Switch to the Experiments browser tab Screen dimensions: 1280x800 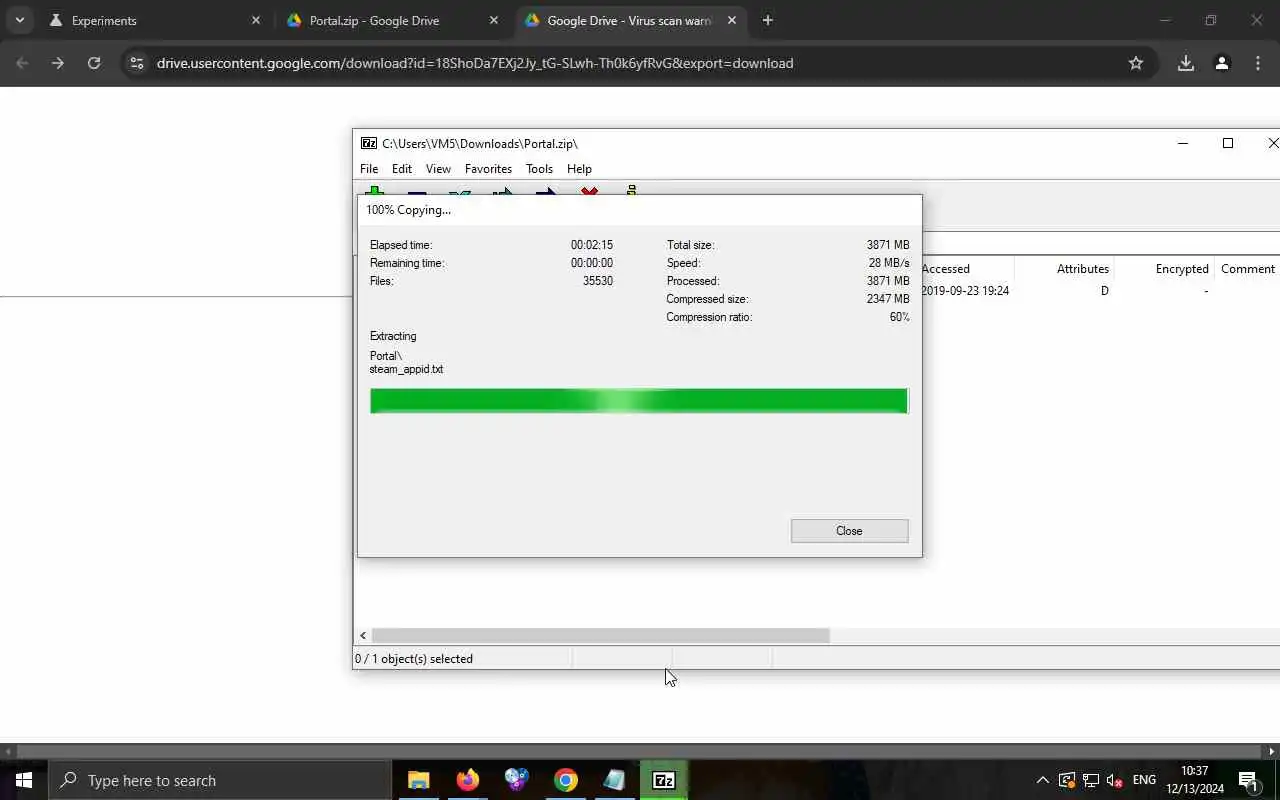click(x=104, y=20)
